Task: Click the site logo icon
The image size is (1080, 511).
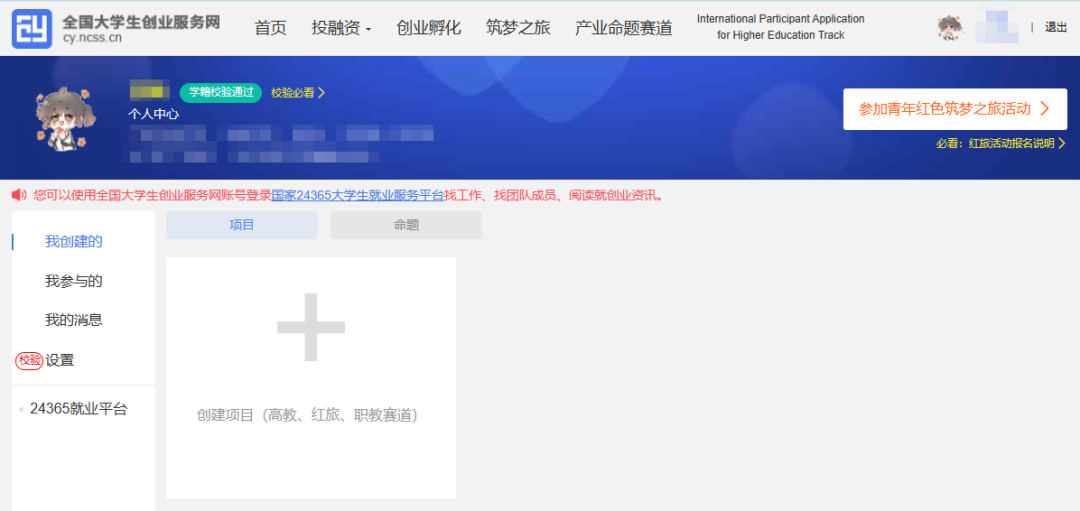Action: pyautogui.click(x=31, y=28)
